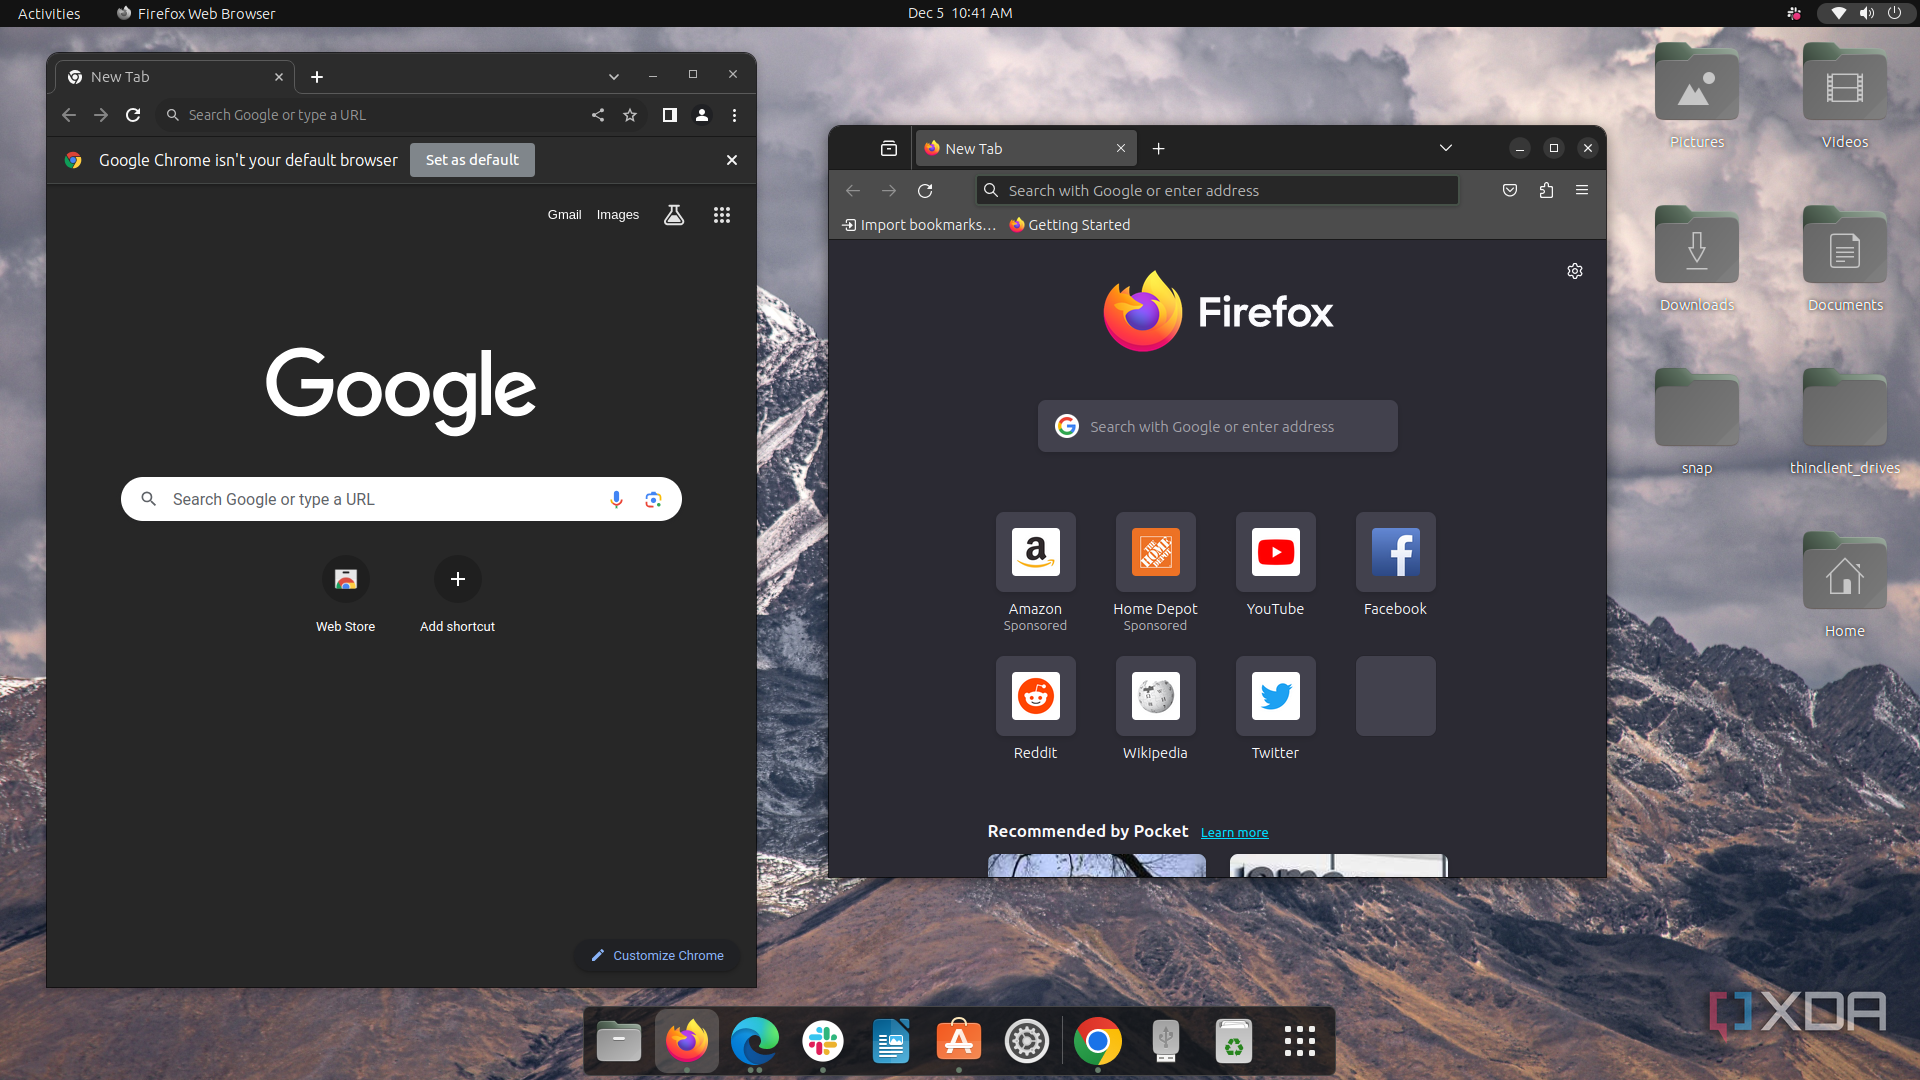Open Getting Started bookmark
The height and width of the screenshot is (1080, 1920).
click(x=1070, y=225)
